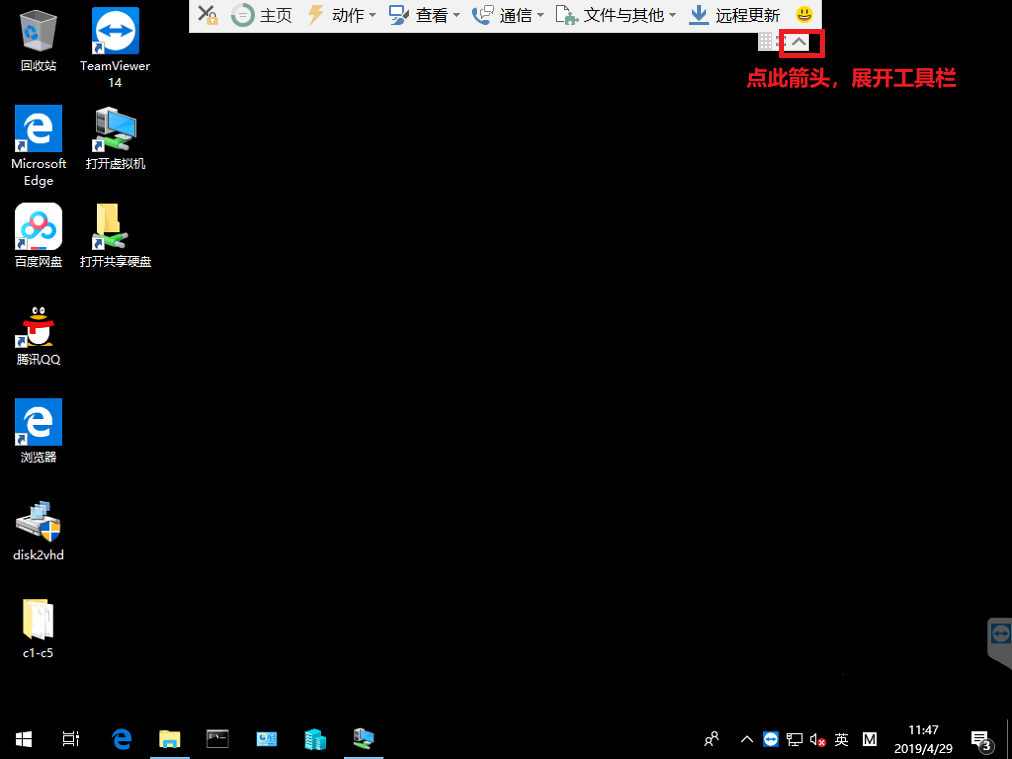The width and height of the screenshot is (1012, 759).
Task: Click the M input method tray icon
Action: tap(869, 739)
